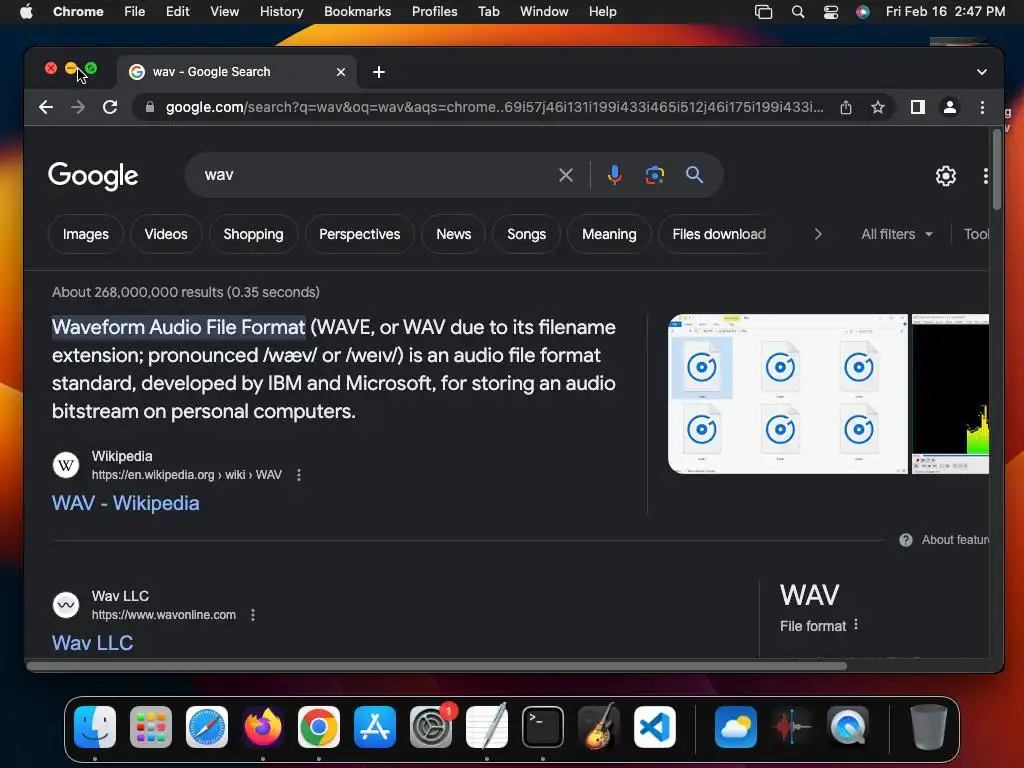This screenshot has width=1024, height=768.
Task: Open Terminal from the Dock
Action: coord(543,726)
